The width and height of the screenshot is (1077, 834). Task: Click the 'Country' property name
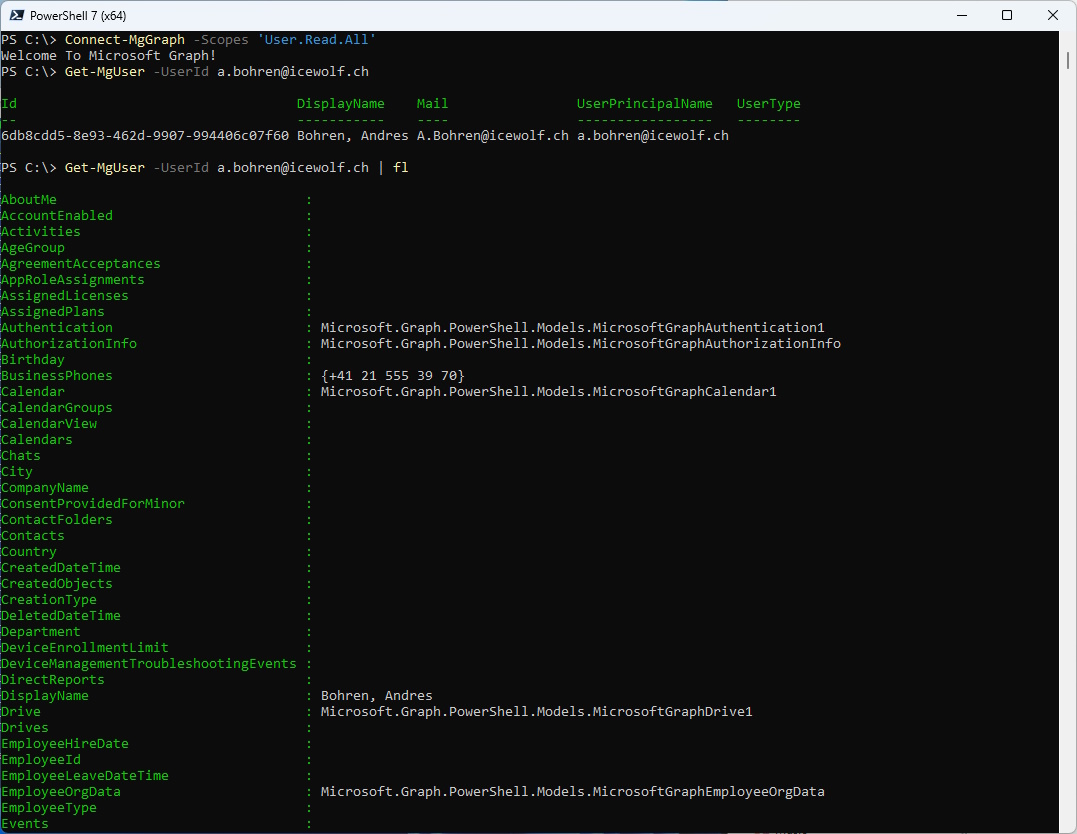coord(29,552)
